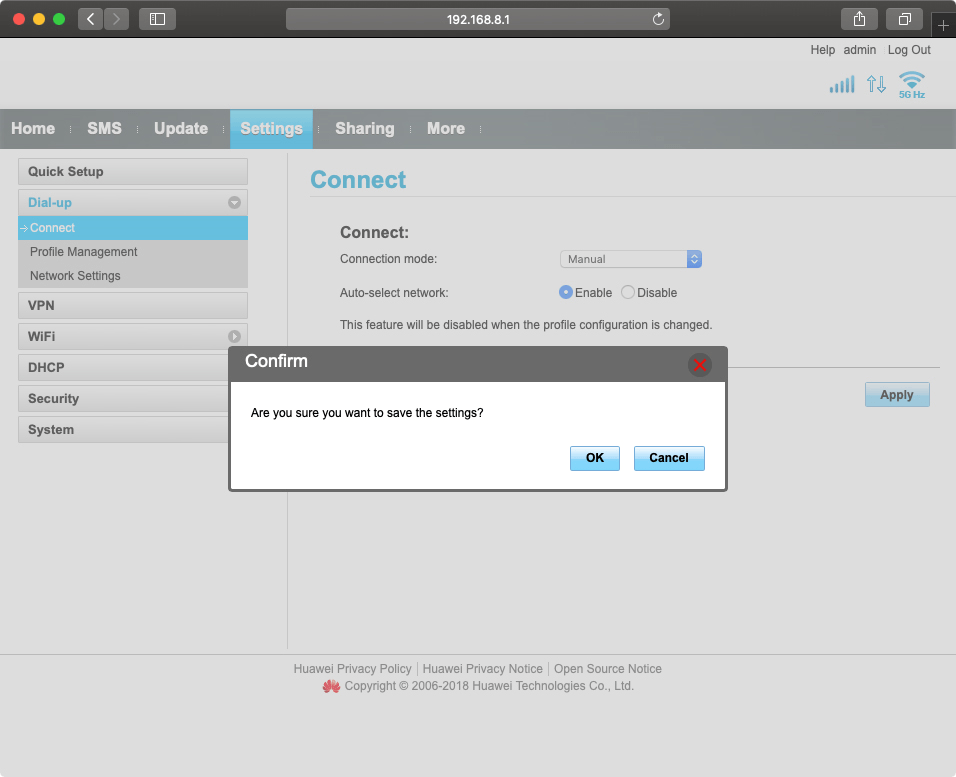Go back with Safari back arrow
The image size is (956, 777).
click(x=90, y=19)
